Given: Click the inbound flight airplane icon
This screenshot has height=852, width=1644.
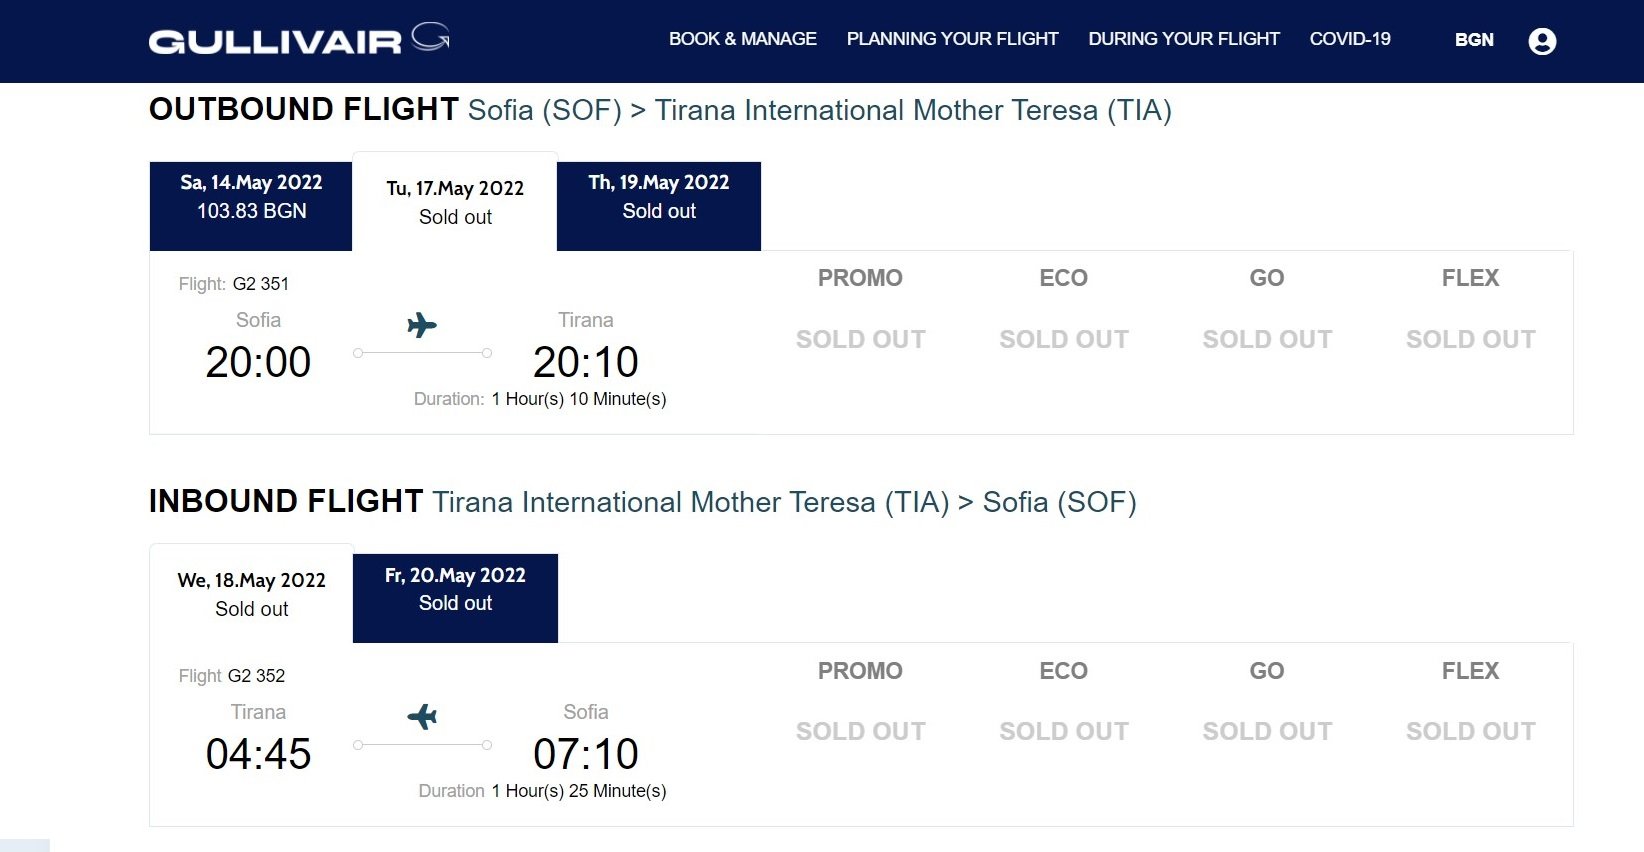Looking at the screenshot, I should click(x=422, y=717).
